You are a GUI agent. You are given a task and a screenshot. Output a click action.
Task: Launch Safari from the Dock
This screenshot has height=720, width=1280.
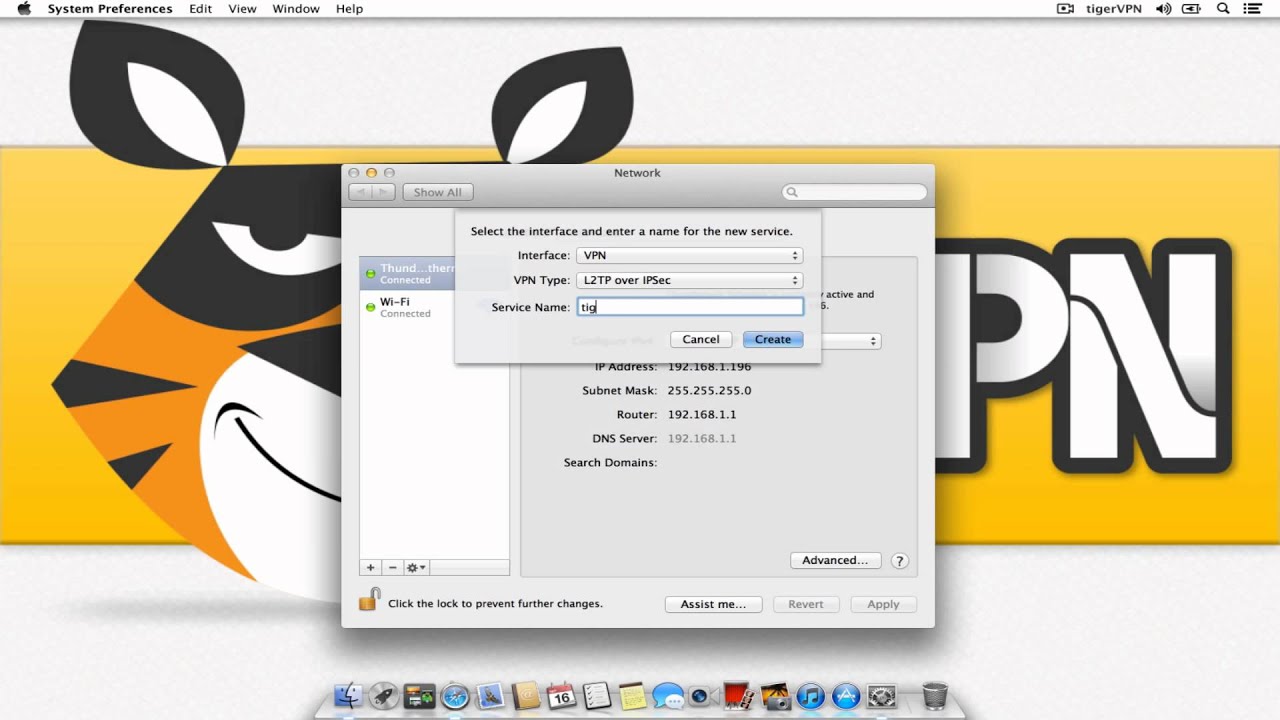click(455, 696)
